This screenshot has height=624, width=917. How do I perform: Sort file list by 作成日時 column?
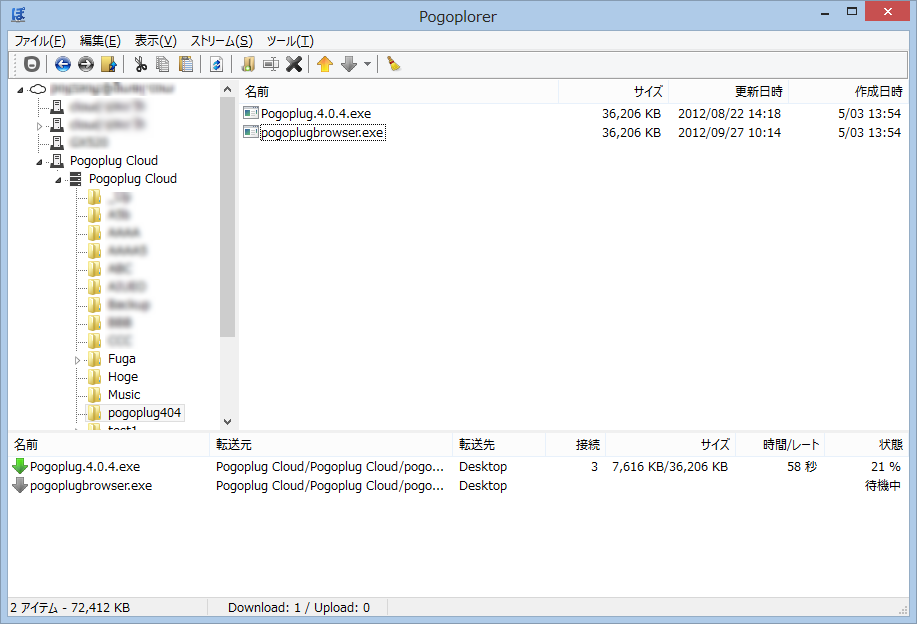(848, 92)
